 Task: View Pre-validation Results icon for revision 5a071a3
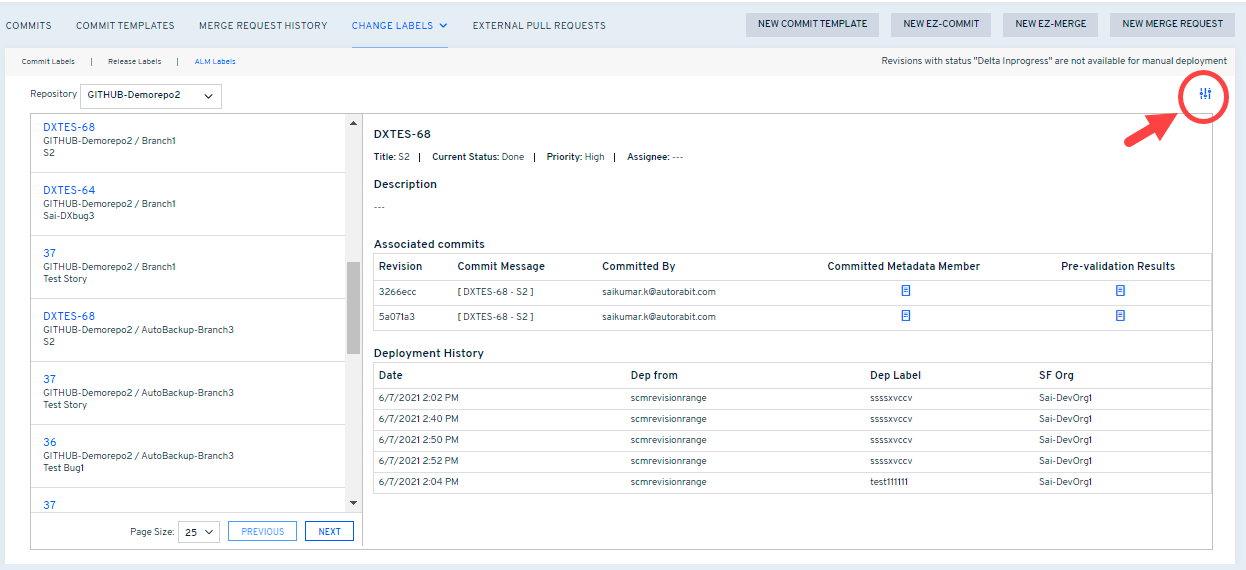[x=1120, y=315]
